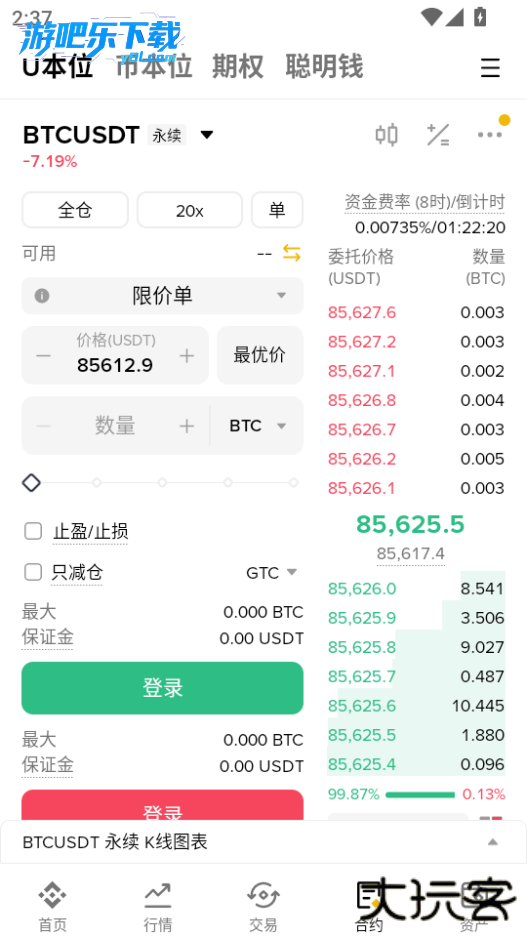Tap the transfer funds arrows icon
Viewport: 527px width, 937px height.
pyautogui.click(x=292, y=253)
